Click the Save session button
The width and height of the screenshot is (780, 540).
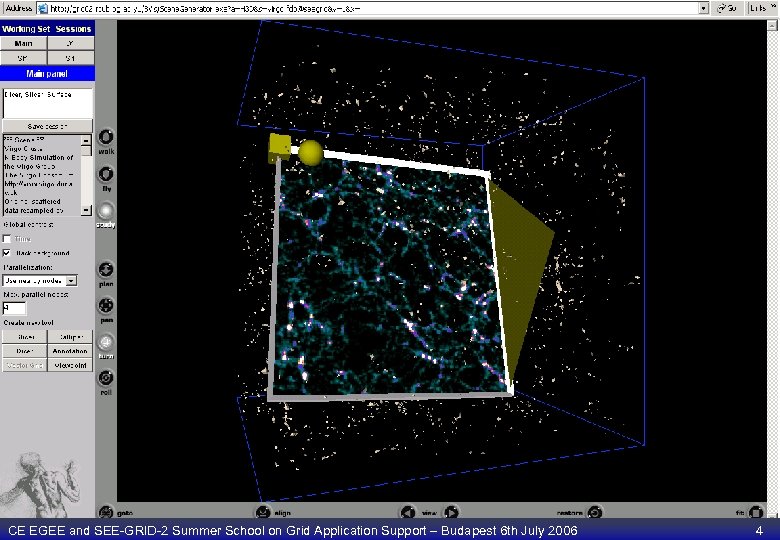(x=47, y=126)
